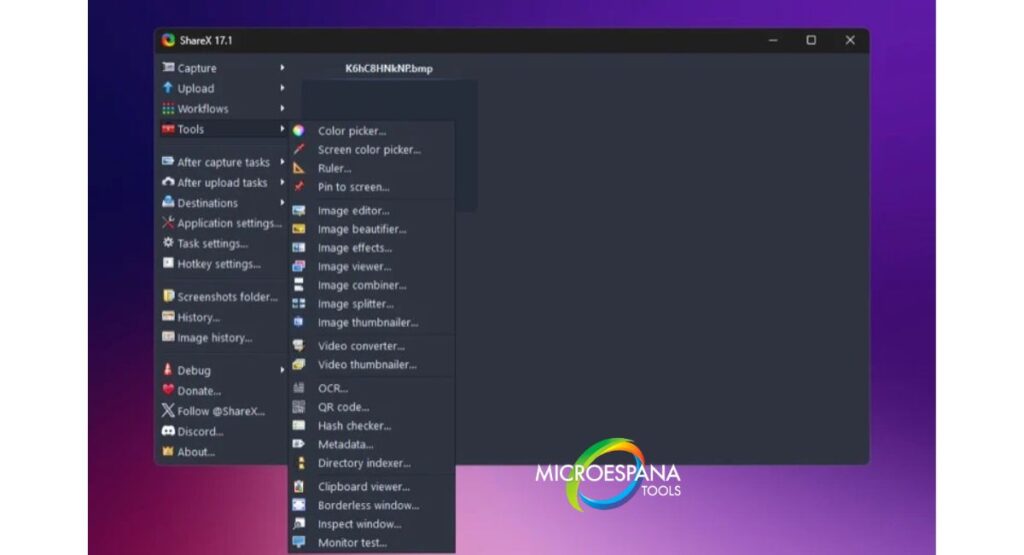The width and height of the screenshot is (1024, 555).
Task: Select the Ruler triangle icon
Action: [298, 168]
